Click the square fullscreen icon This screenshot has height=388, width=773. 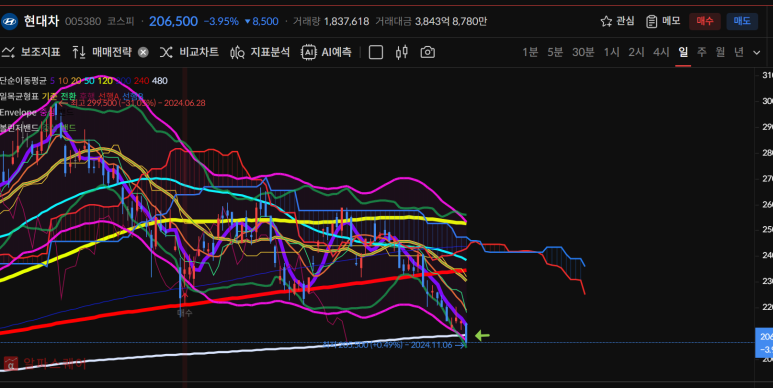376,52
